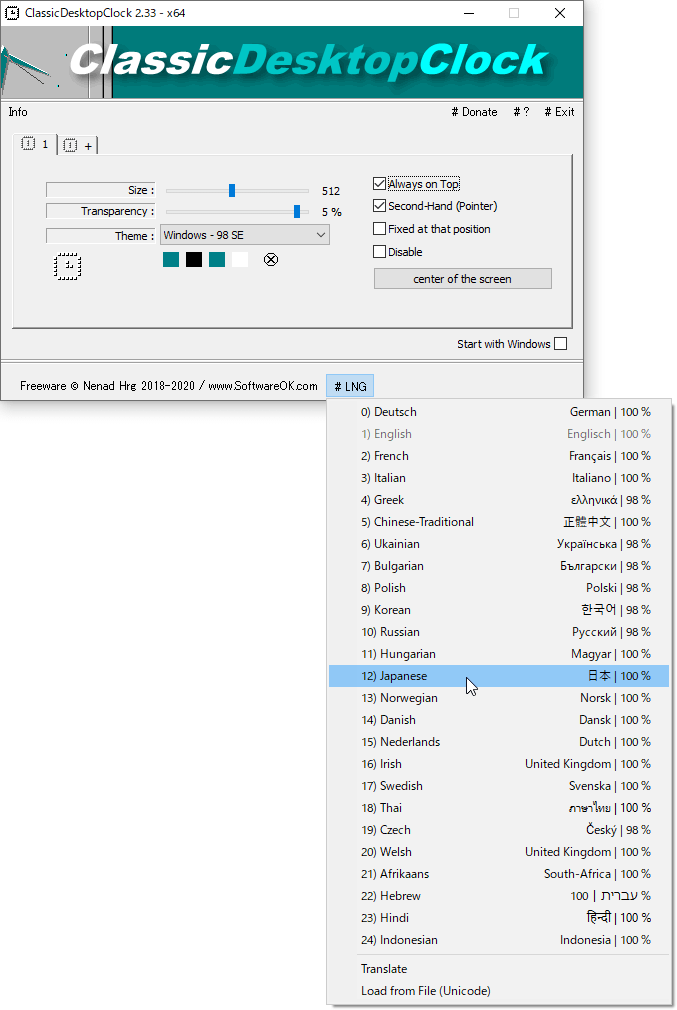Enable Start with Windows checkbox

(560, 344)
